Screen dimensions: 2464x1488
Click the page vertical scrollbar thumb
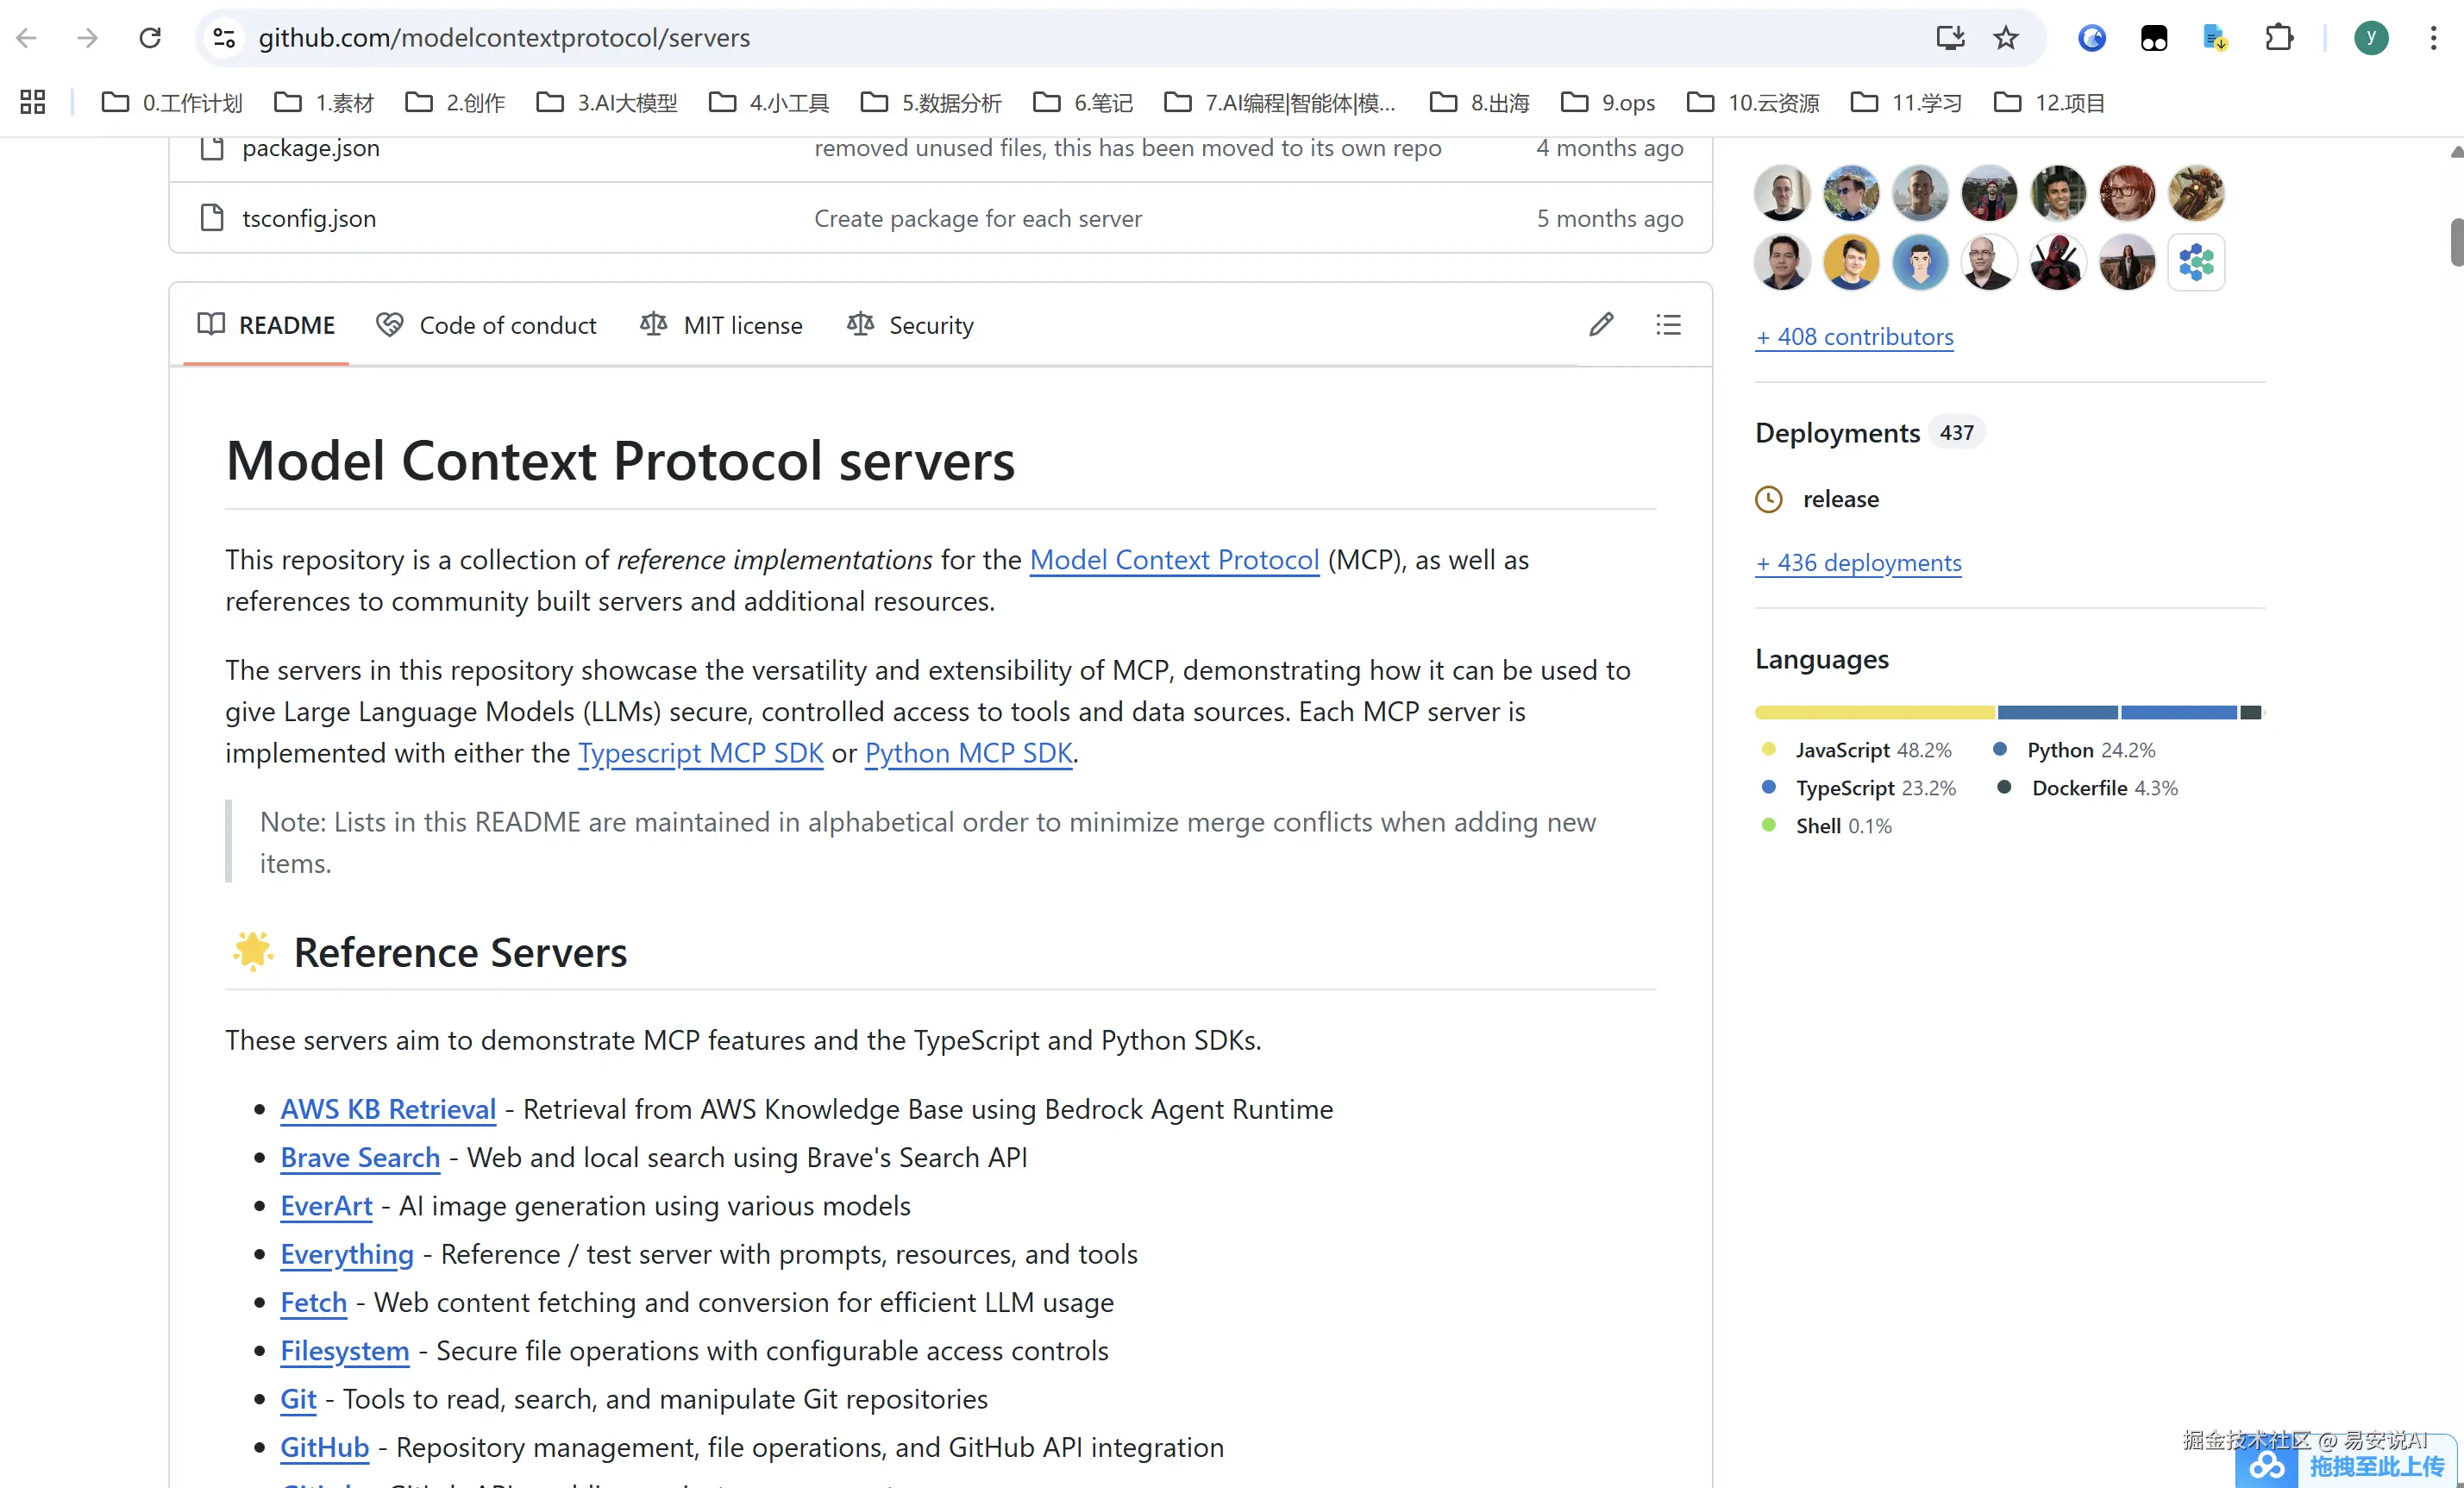coord(2456,242)
